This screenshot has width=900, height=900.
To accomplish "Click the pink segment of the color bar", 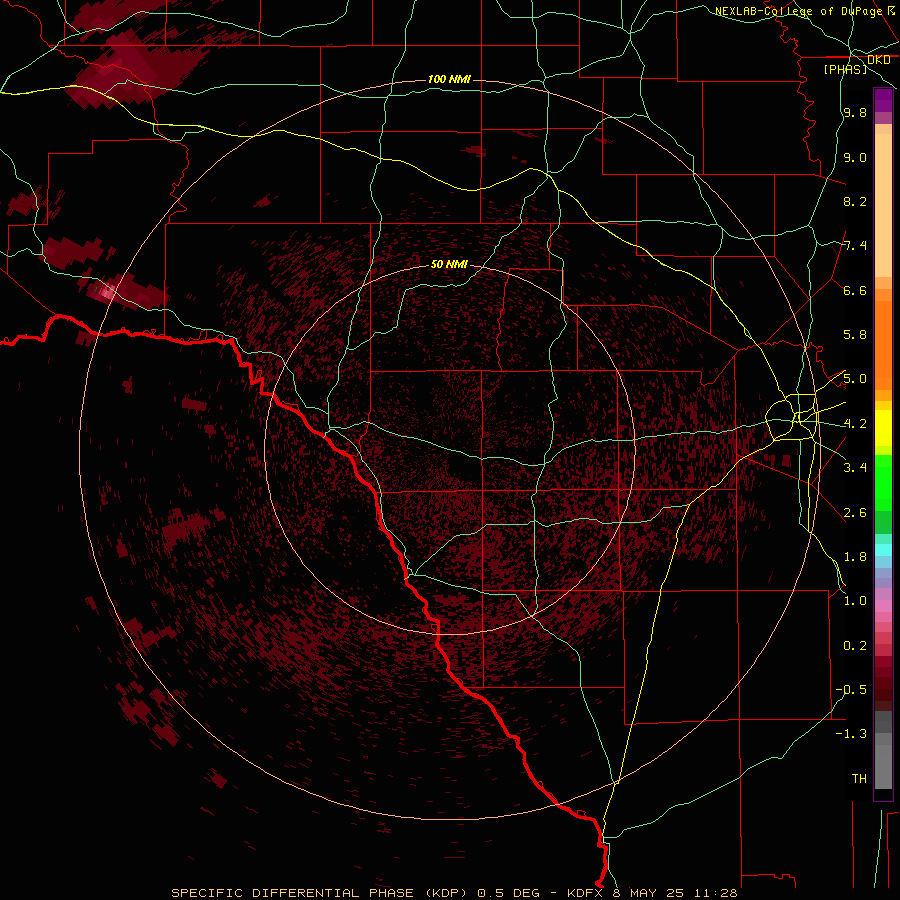I will [x=883, y=606].
